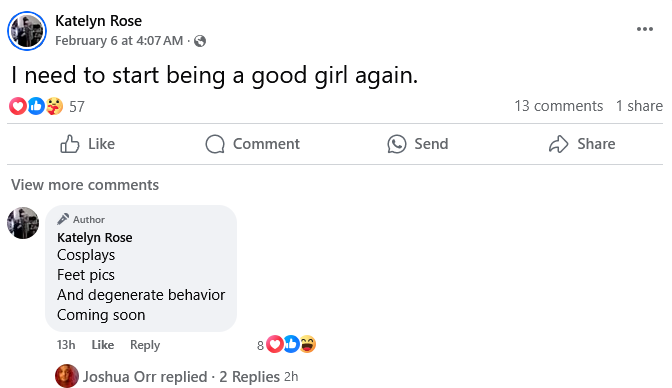
Task: Open Katelyn Rose's comment avatar
Action: (x=23, y=223)
